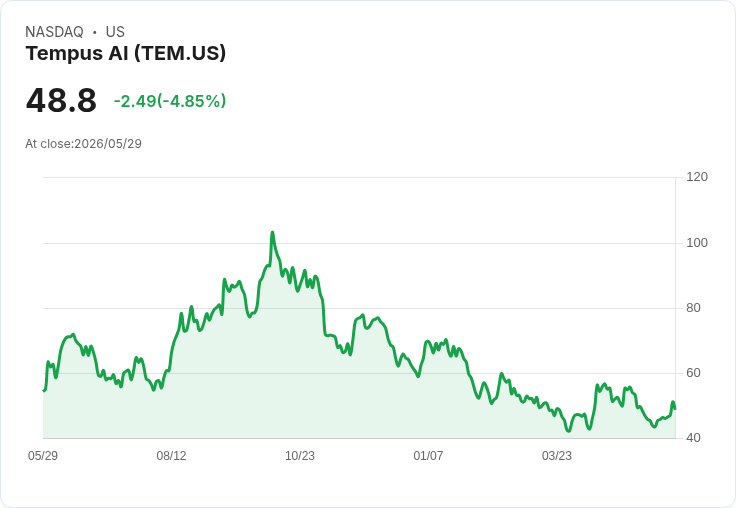This screenshot has height=508, width=736.
Task: Click the 03/23 date label on x-axis
Action: point(557,456)
